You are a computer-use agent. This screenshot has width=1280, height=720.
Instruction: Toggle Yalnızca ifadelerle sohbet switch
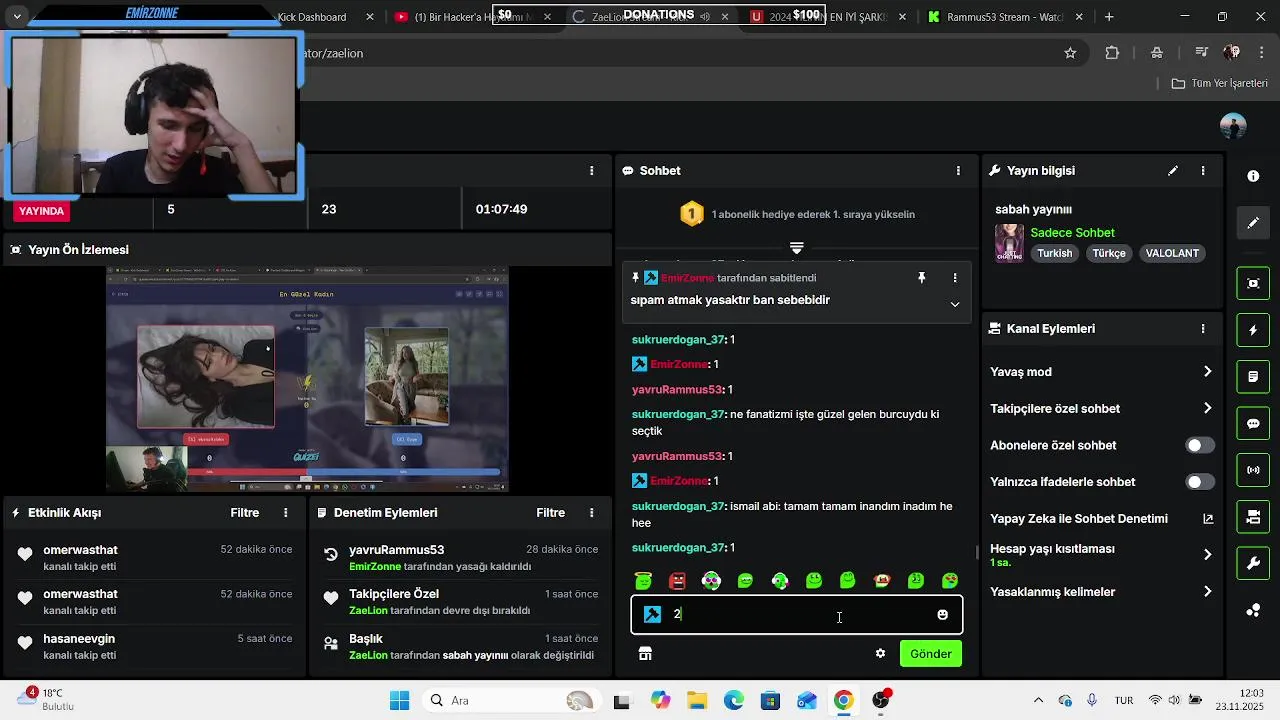(1200, 482)
